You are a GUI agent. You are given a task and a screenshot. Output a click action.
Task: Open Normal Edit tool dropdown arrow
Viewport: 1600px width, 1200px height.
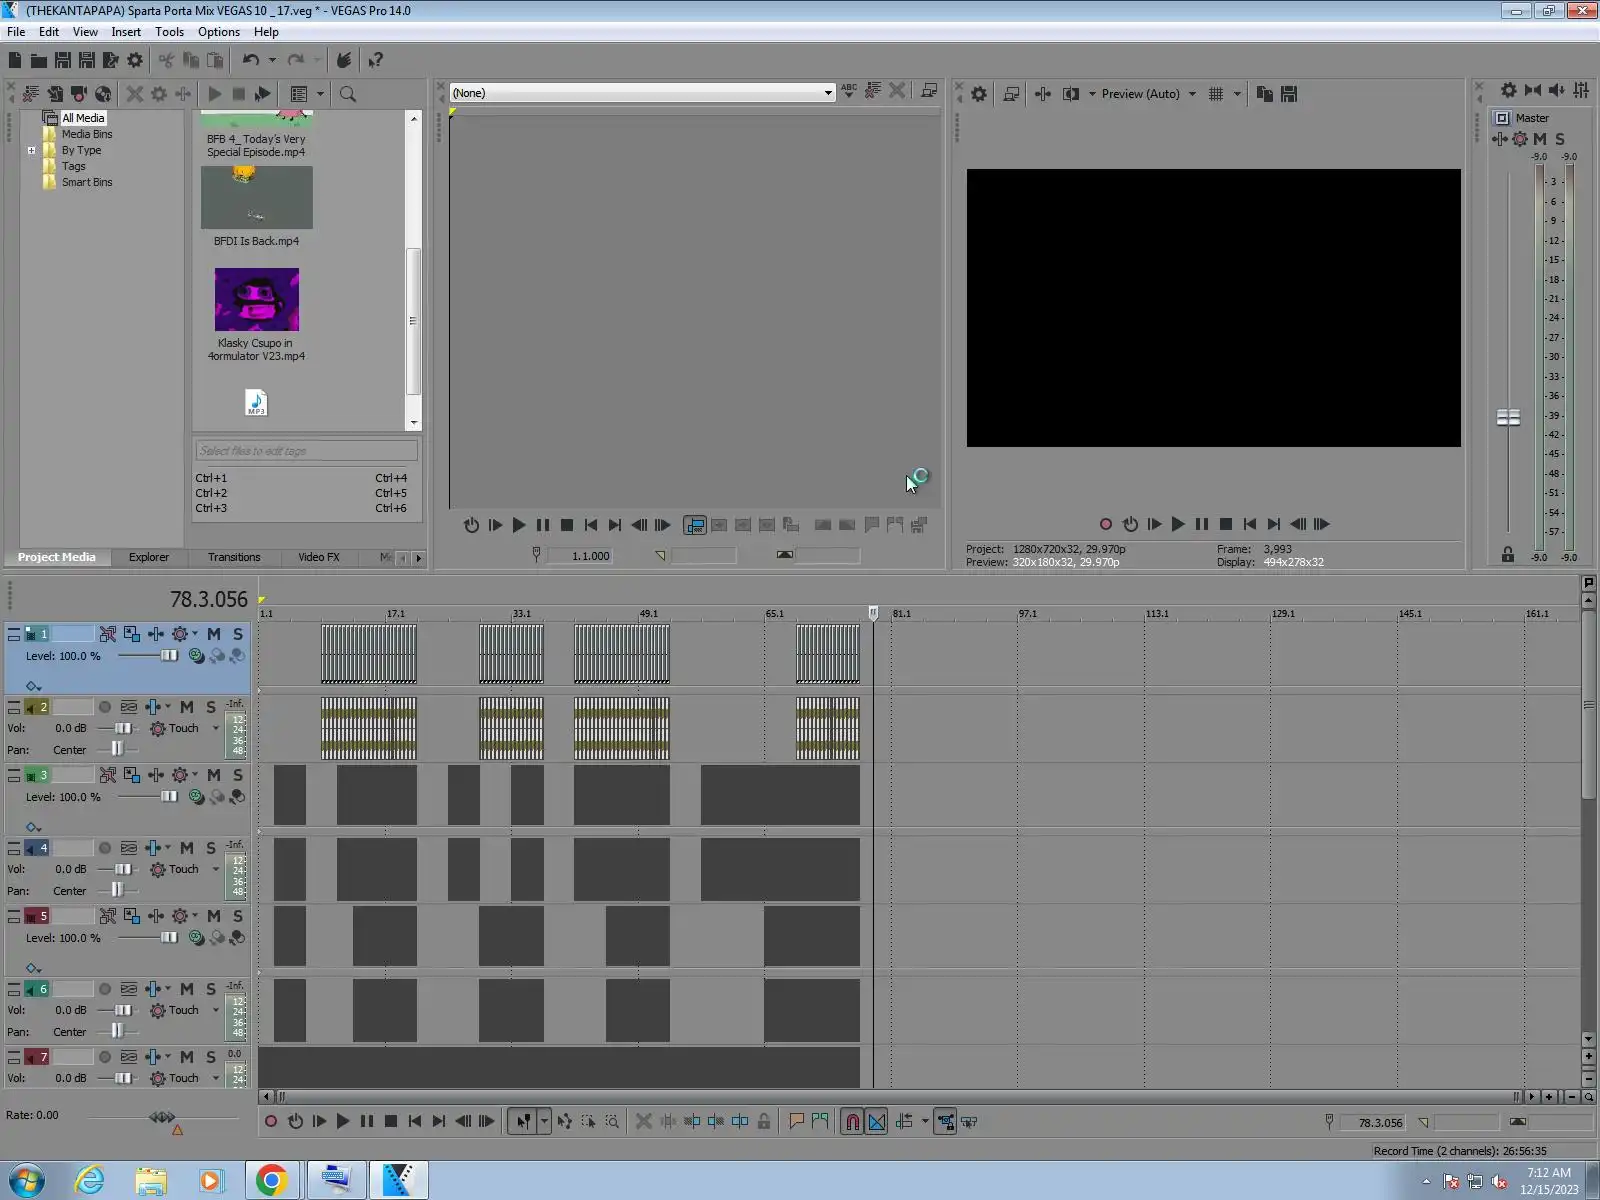pos(544,1122)
